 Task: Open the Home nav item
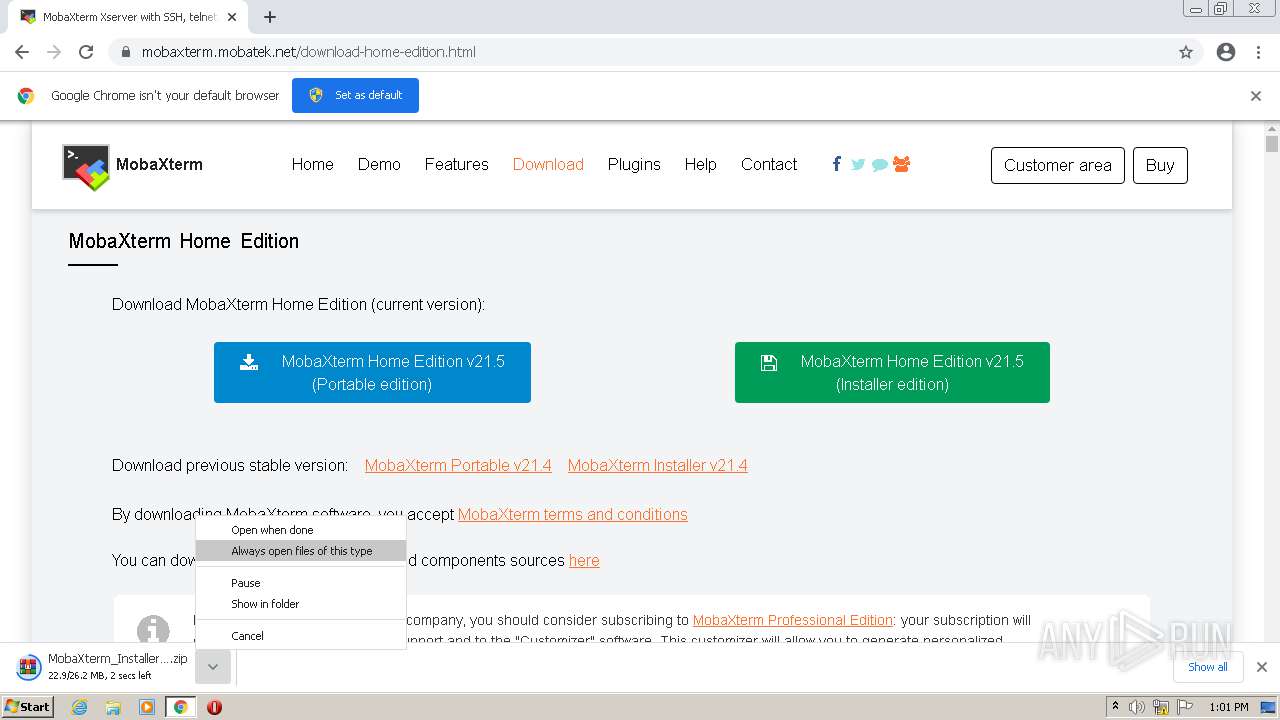(313, 164)
